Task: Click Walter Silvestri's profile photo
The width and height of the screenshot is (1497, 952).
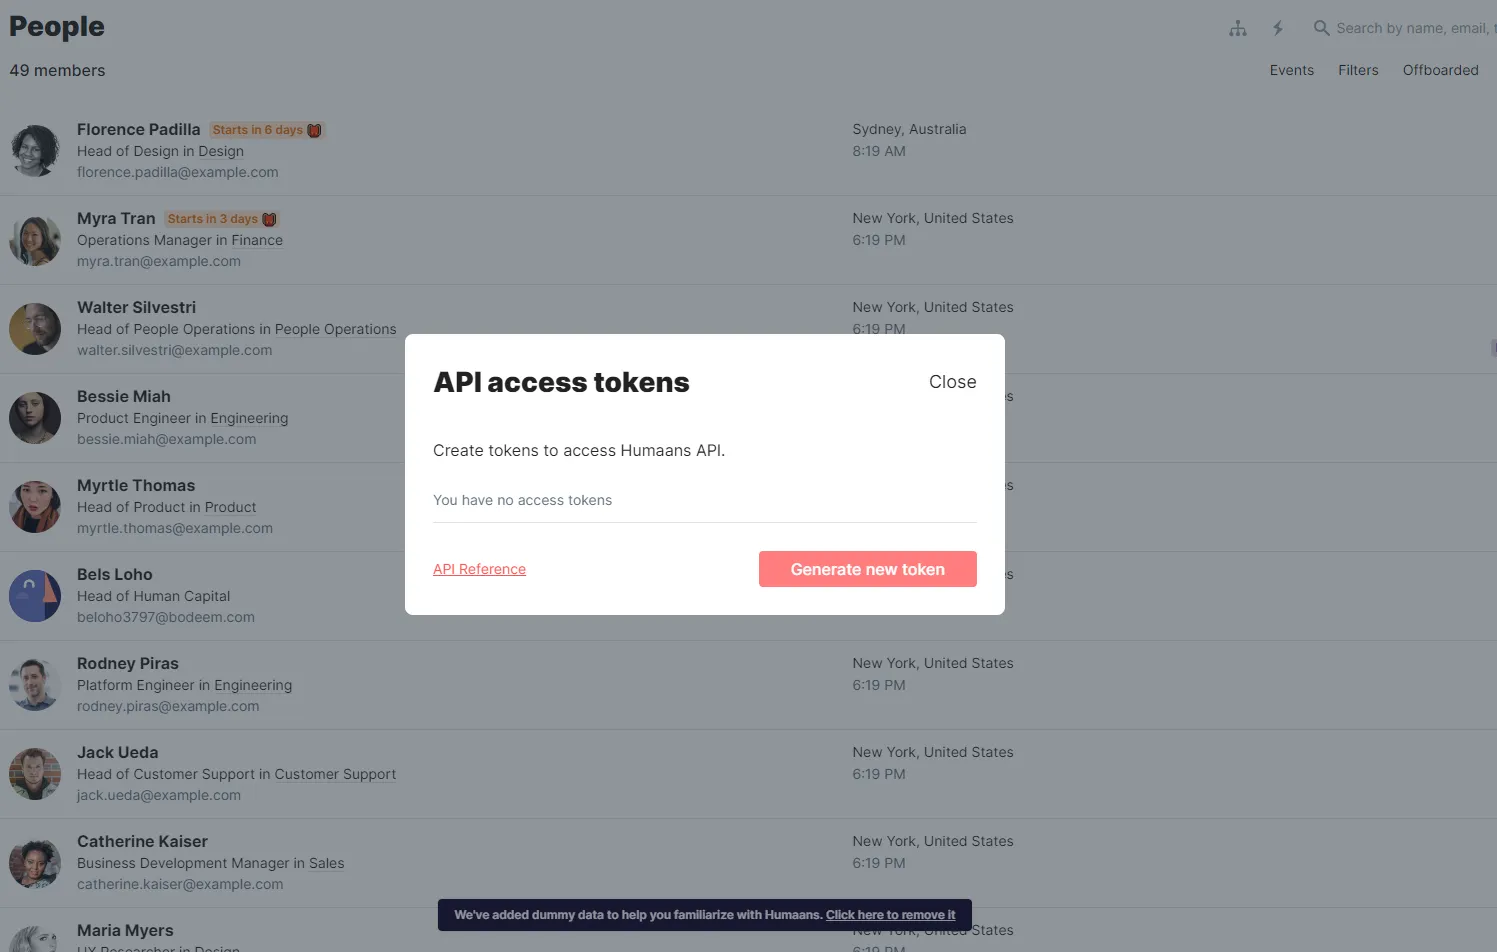Action: coord(35,329)
